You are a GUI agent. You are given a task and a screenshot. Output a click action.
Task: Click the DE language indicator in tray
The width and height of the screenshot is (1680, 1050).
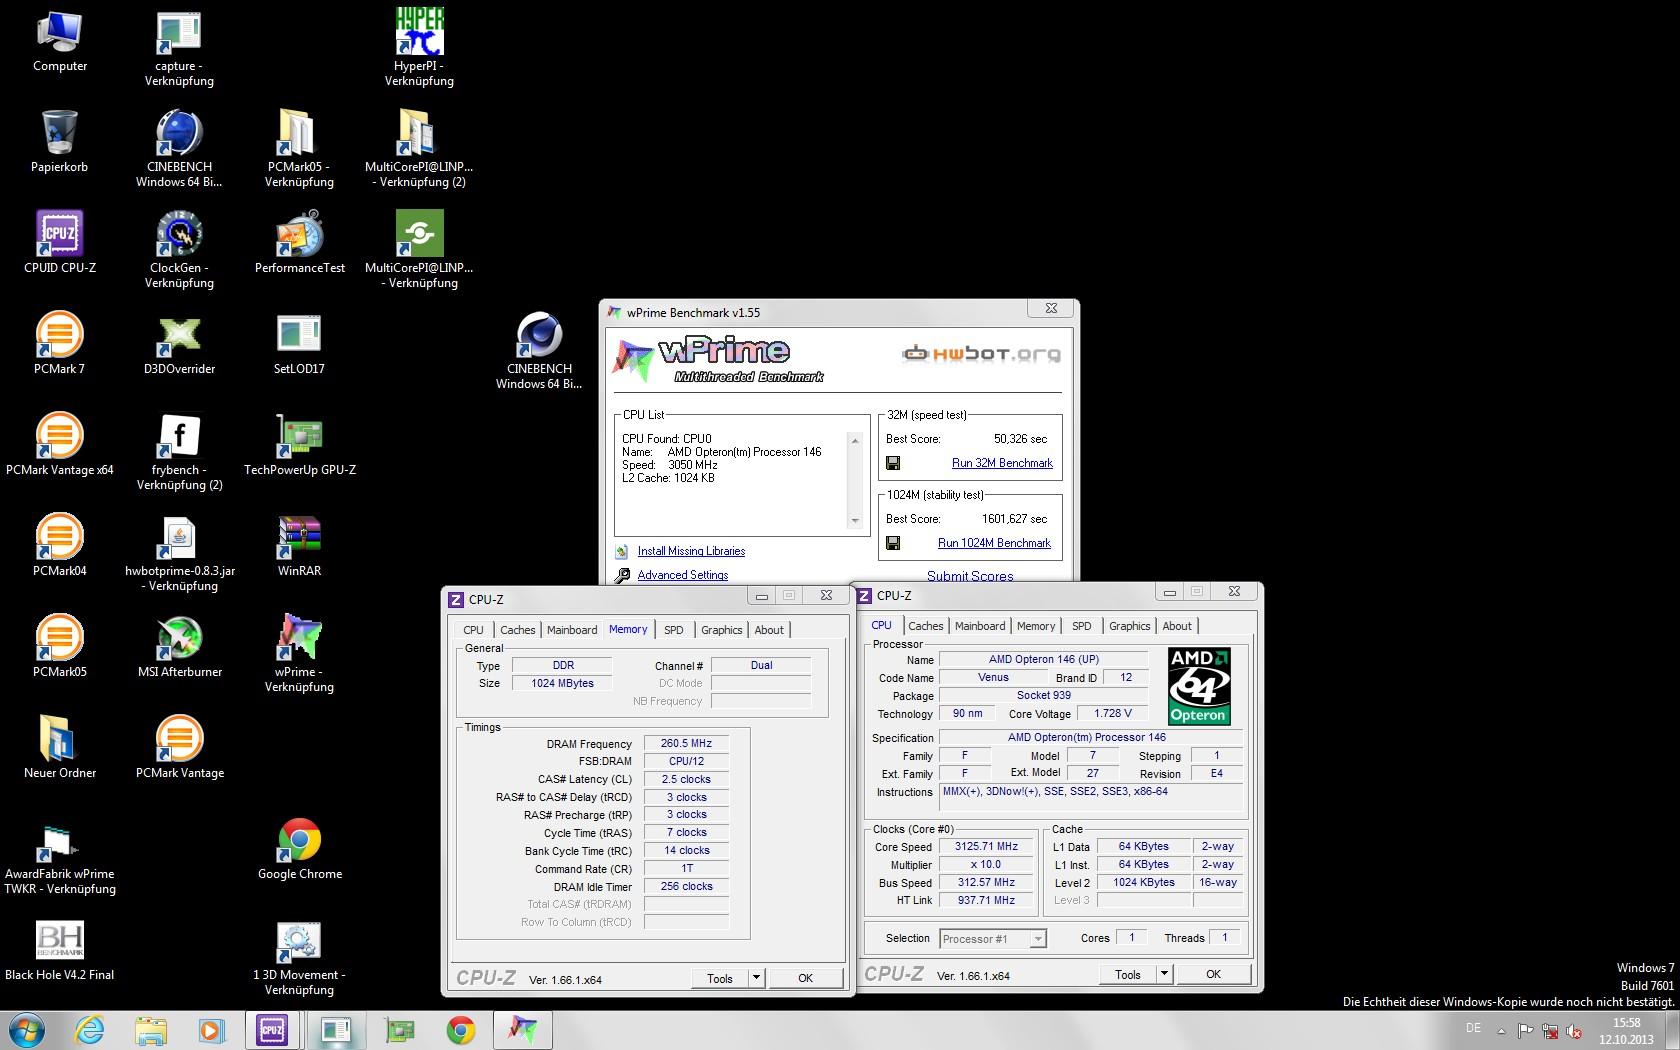pos(1473,1028)
